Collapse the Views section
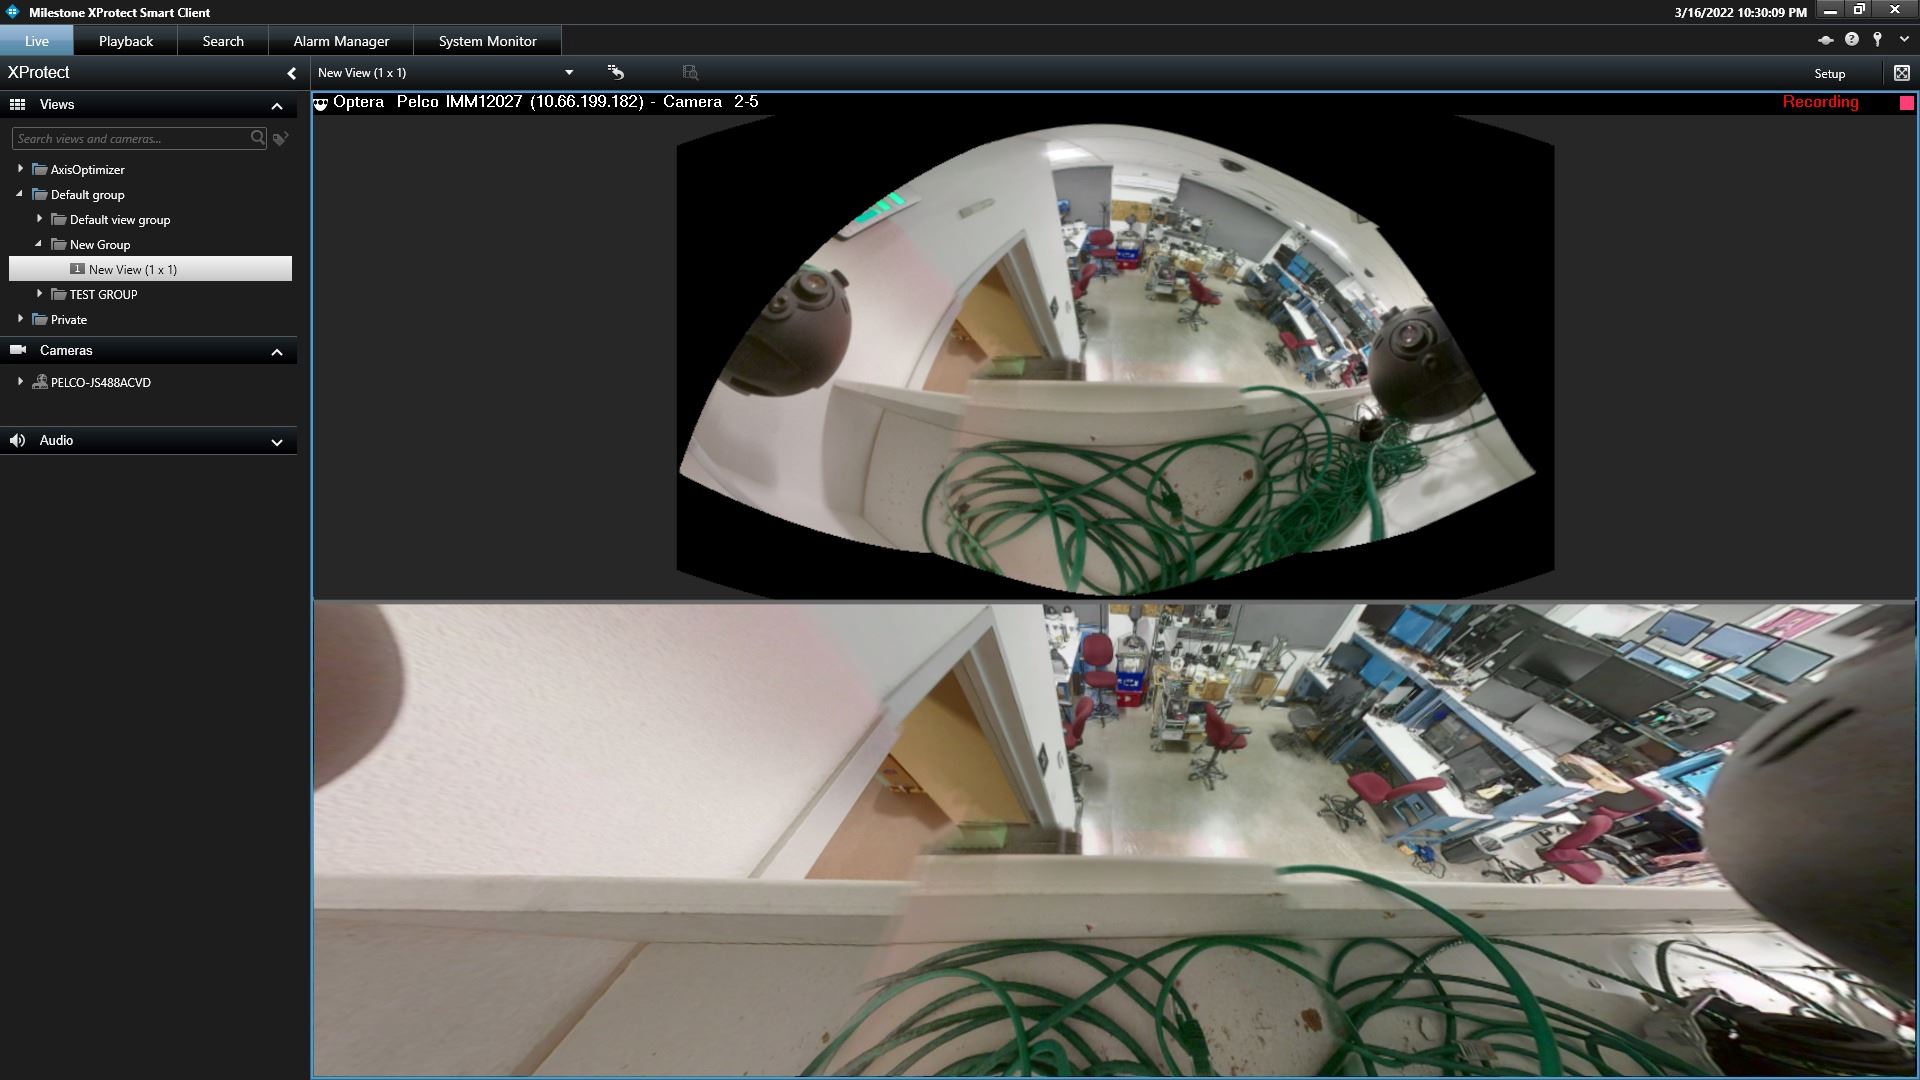1920x1080 pixels. click(277, 106)
